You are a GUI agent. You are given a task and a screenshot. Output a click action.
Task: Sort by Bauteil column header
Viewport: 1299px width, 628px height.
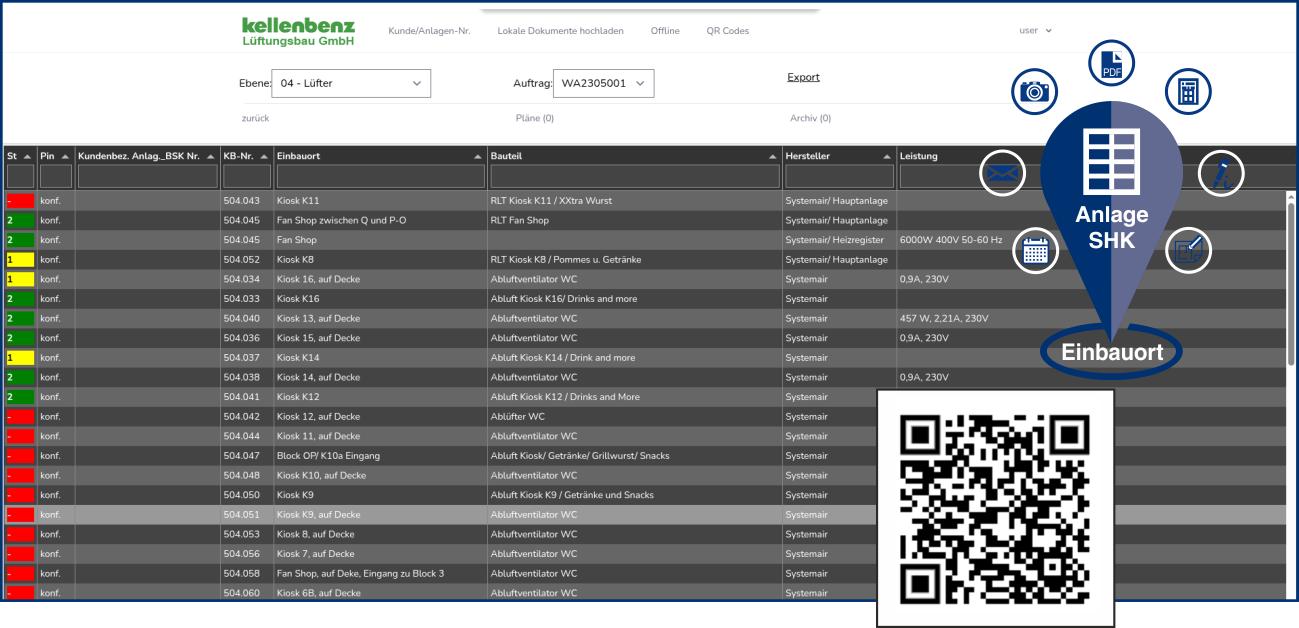634,156
